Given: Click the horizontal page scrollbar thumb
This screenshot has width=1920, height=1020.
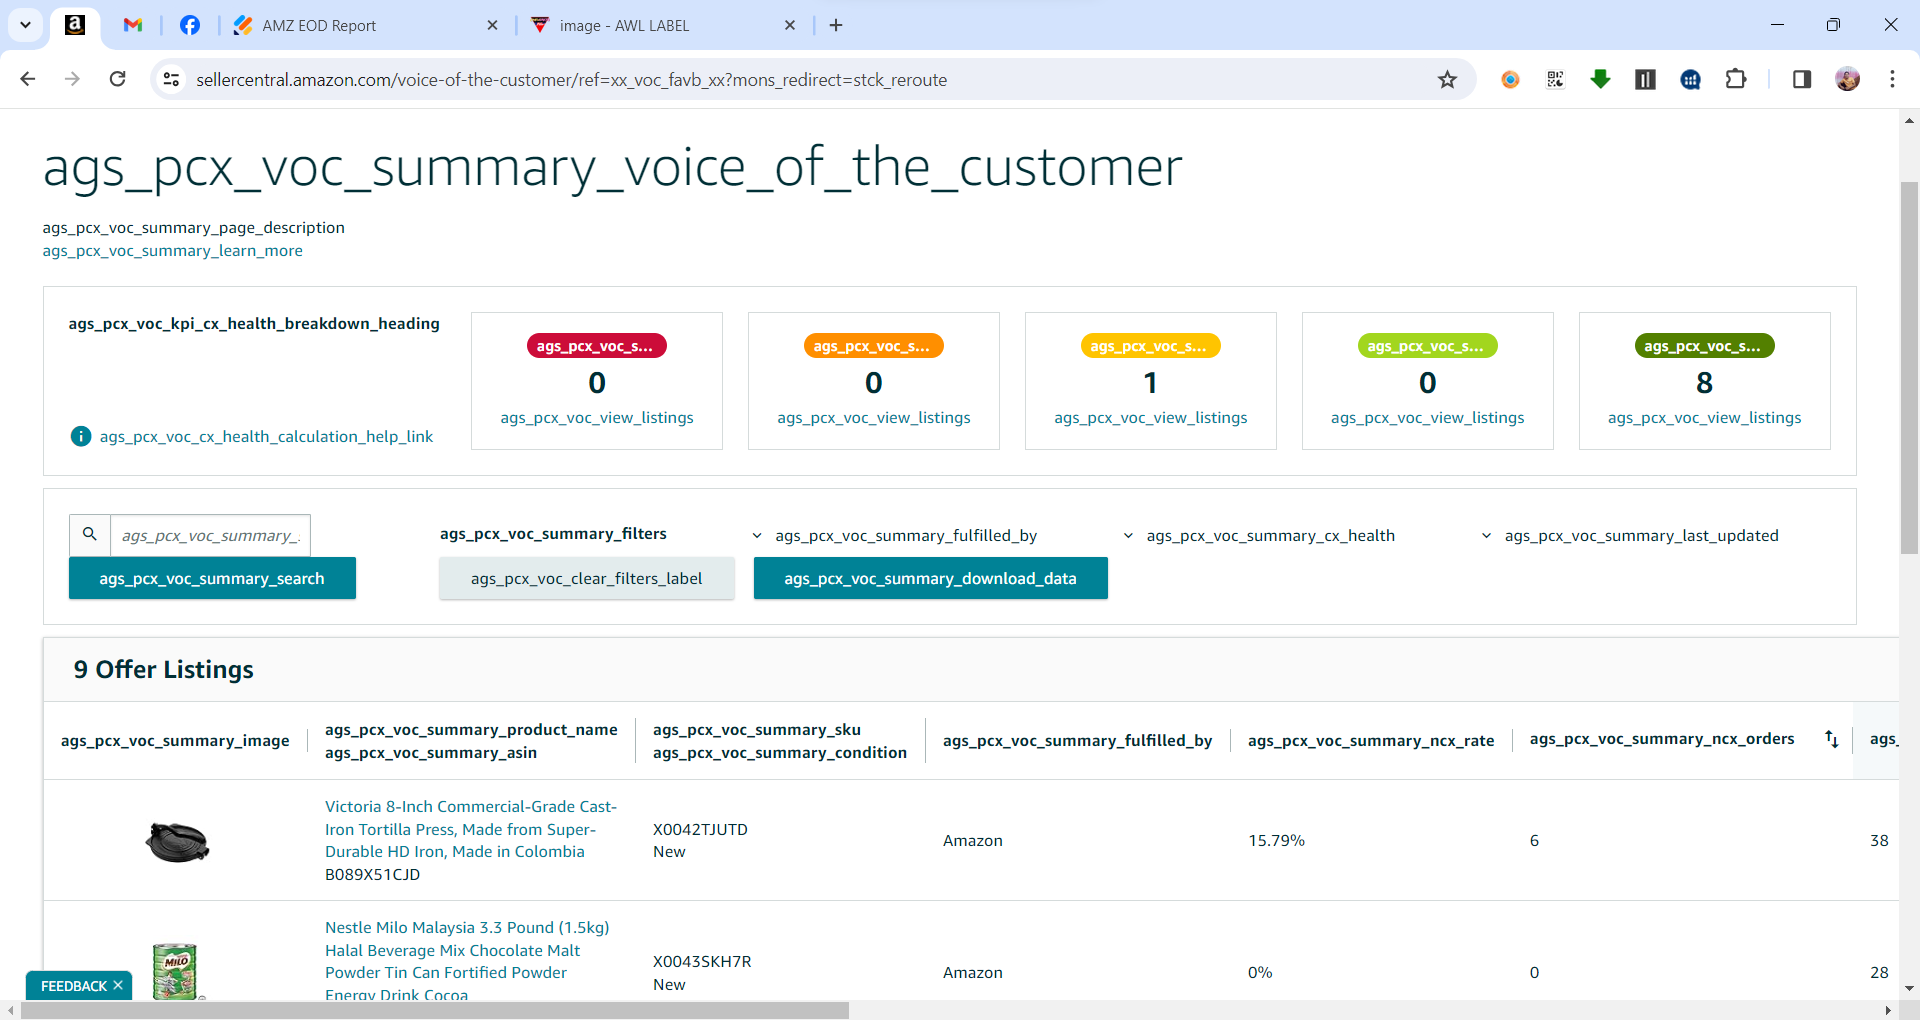Looking at the screenshot, I should [434, 1011].
